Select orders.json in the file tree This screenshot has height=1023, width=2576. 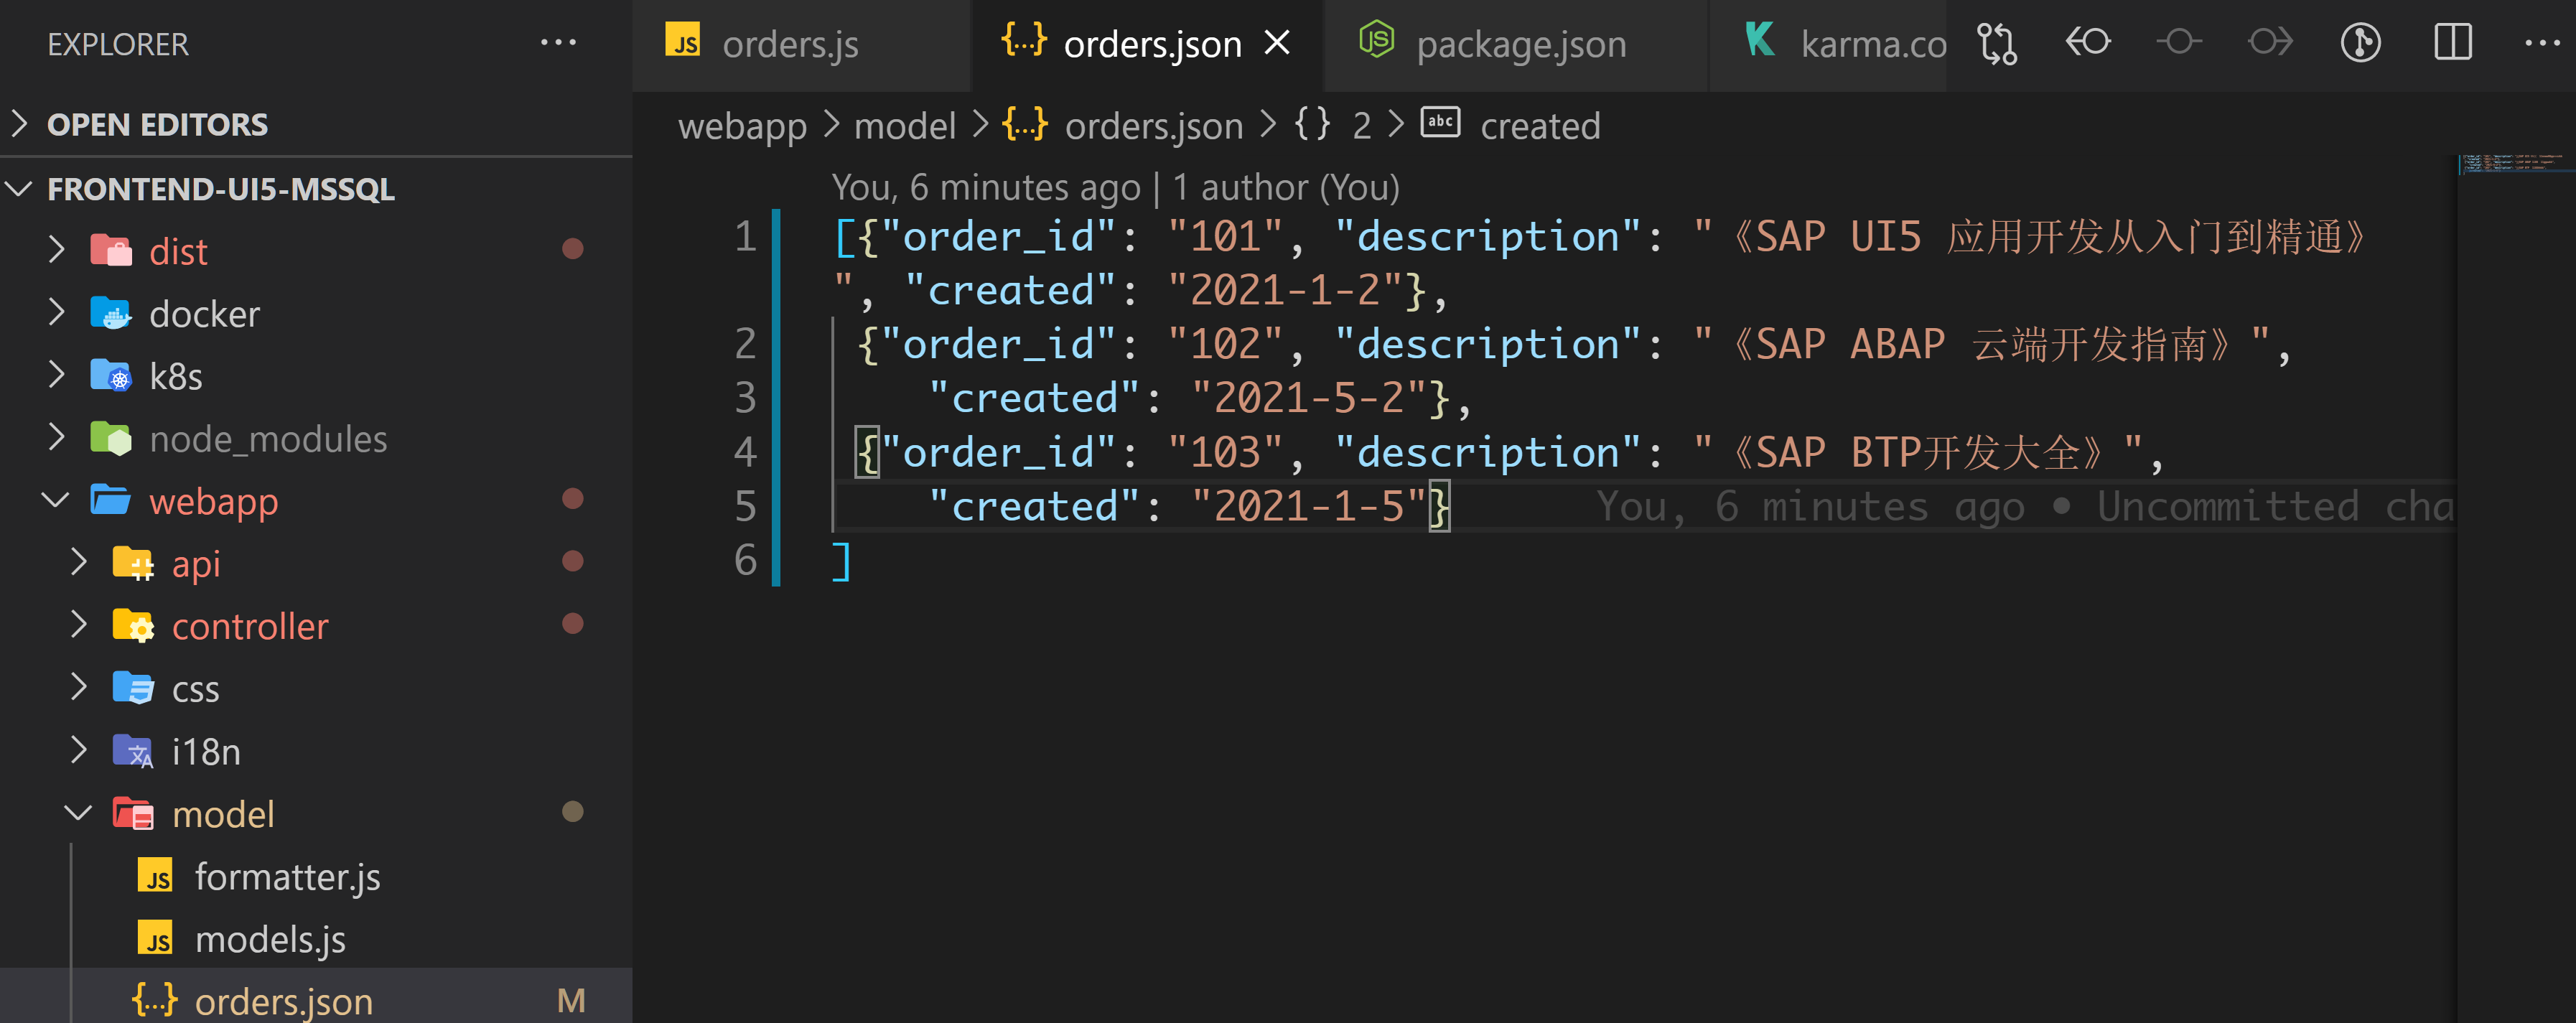(x=316, y=999)
